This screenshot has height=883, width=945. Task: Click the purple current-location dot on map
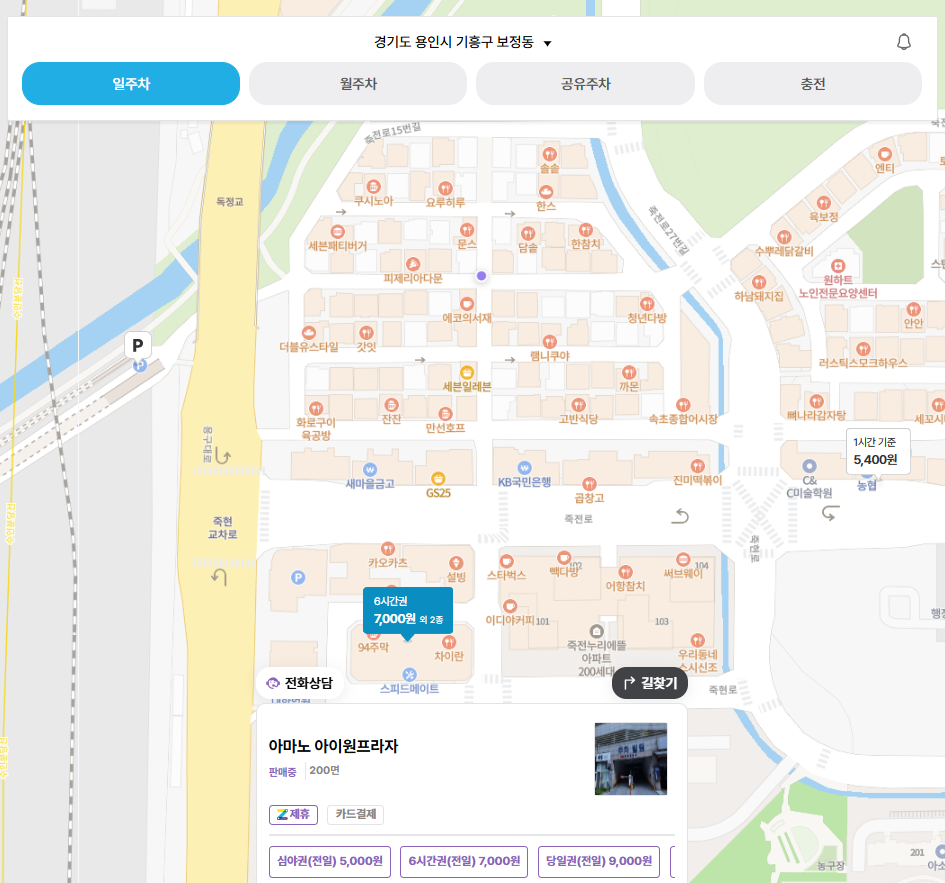click(x=481, y=275)
